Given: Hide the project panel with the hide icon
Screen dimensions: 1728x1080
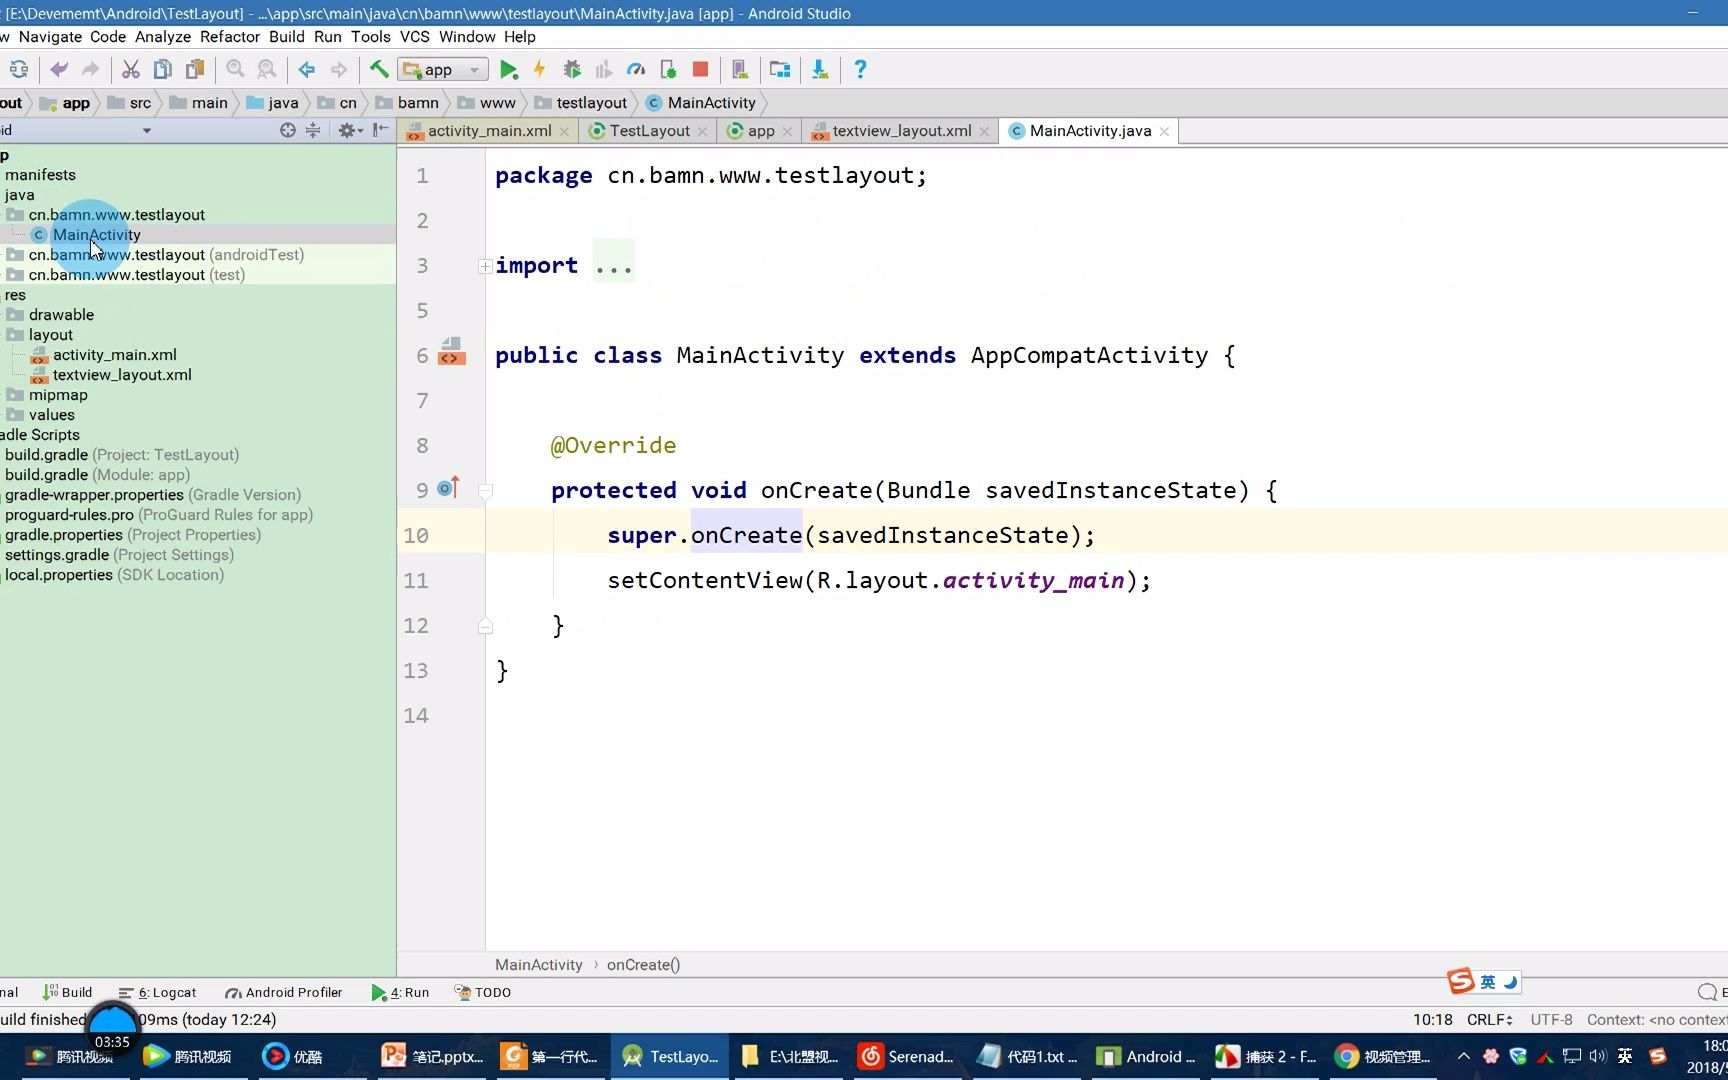Looking at the screenshot, I should (x=381, y=130).
